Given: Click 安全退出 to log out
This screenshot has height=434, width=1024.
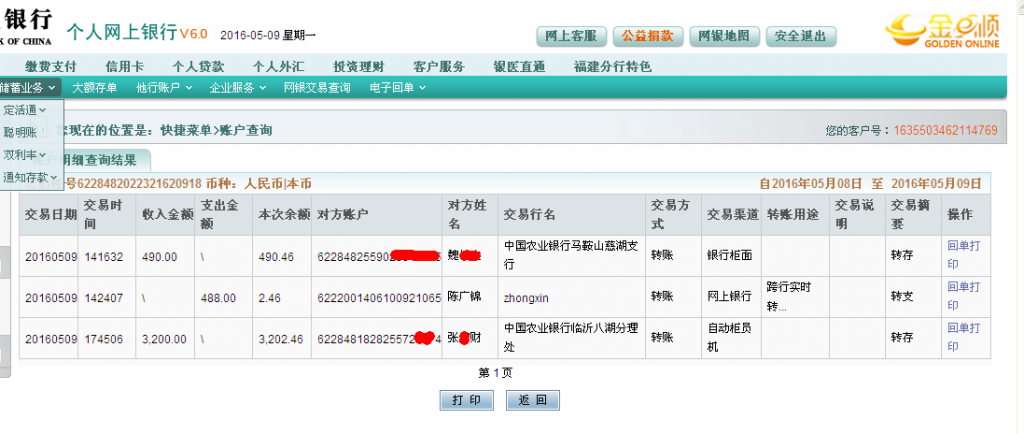Looking at the screenshot, I should 801,37.
